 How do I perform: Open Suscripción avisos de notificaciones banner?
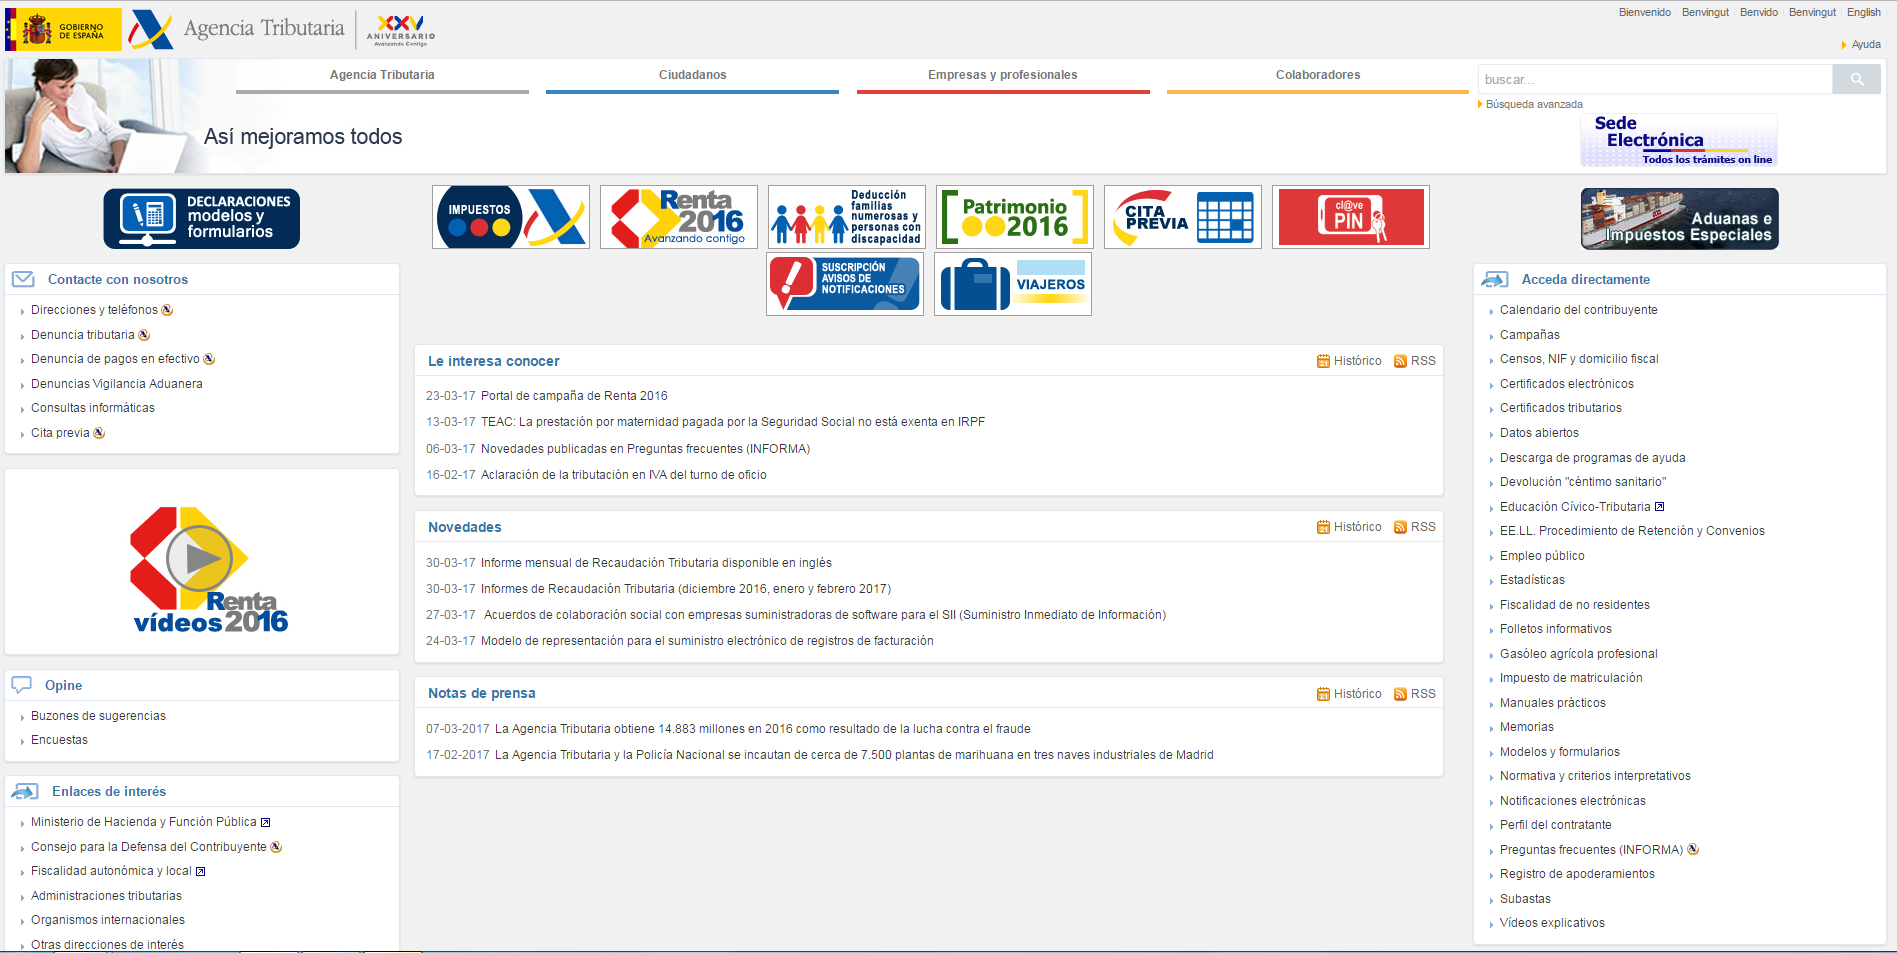coord(845,284)
